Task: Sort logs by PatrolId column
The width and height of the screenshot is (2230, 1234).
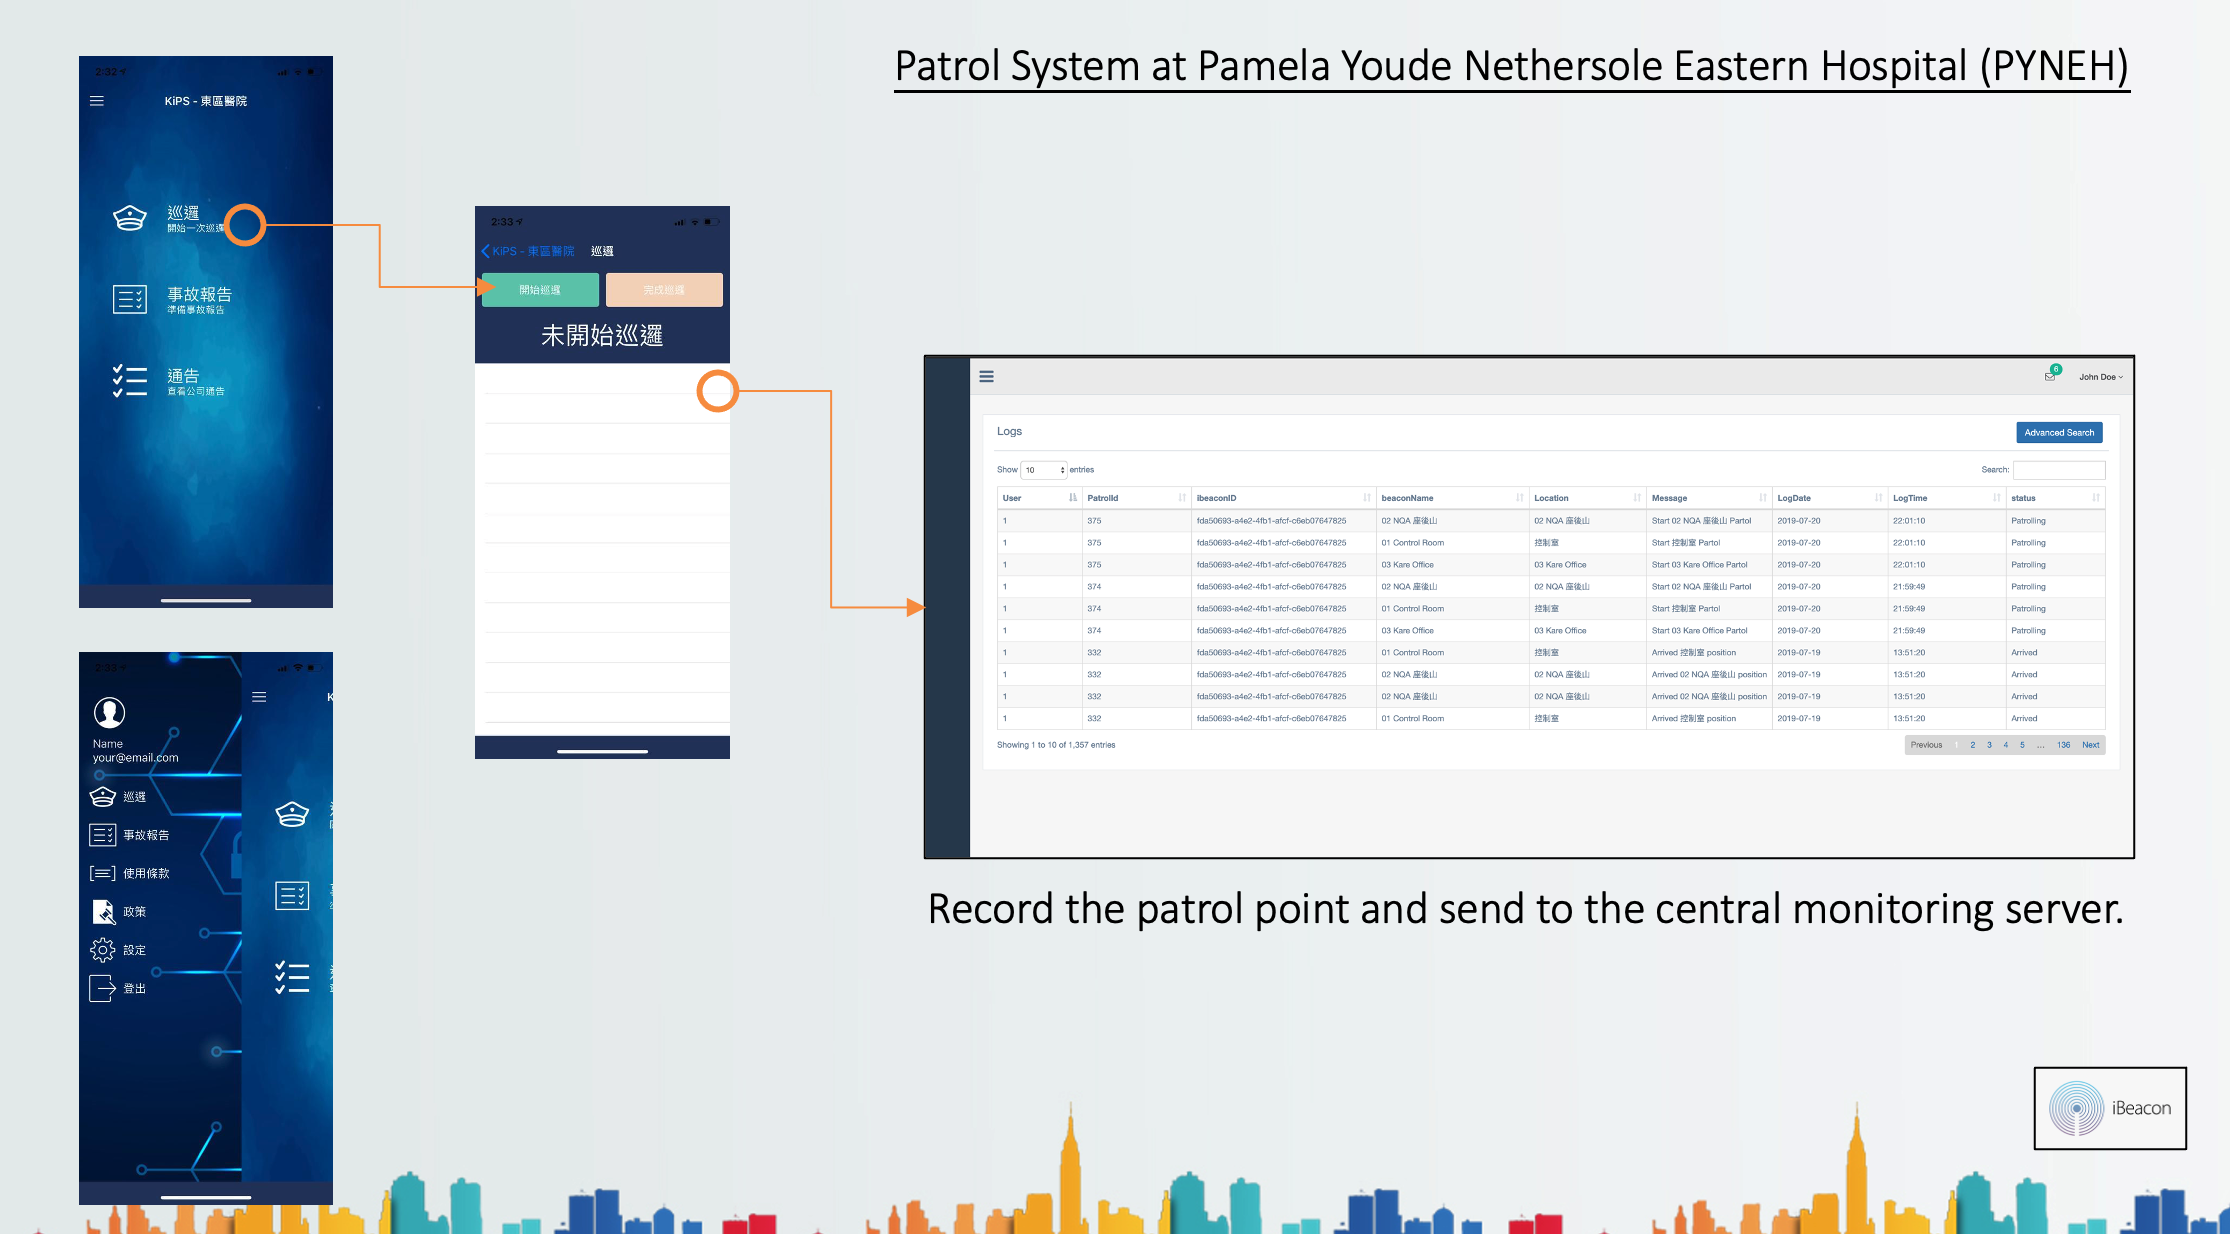Action: (1137, 498)
